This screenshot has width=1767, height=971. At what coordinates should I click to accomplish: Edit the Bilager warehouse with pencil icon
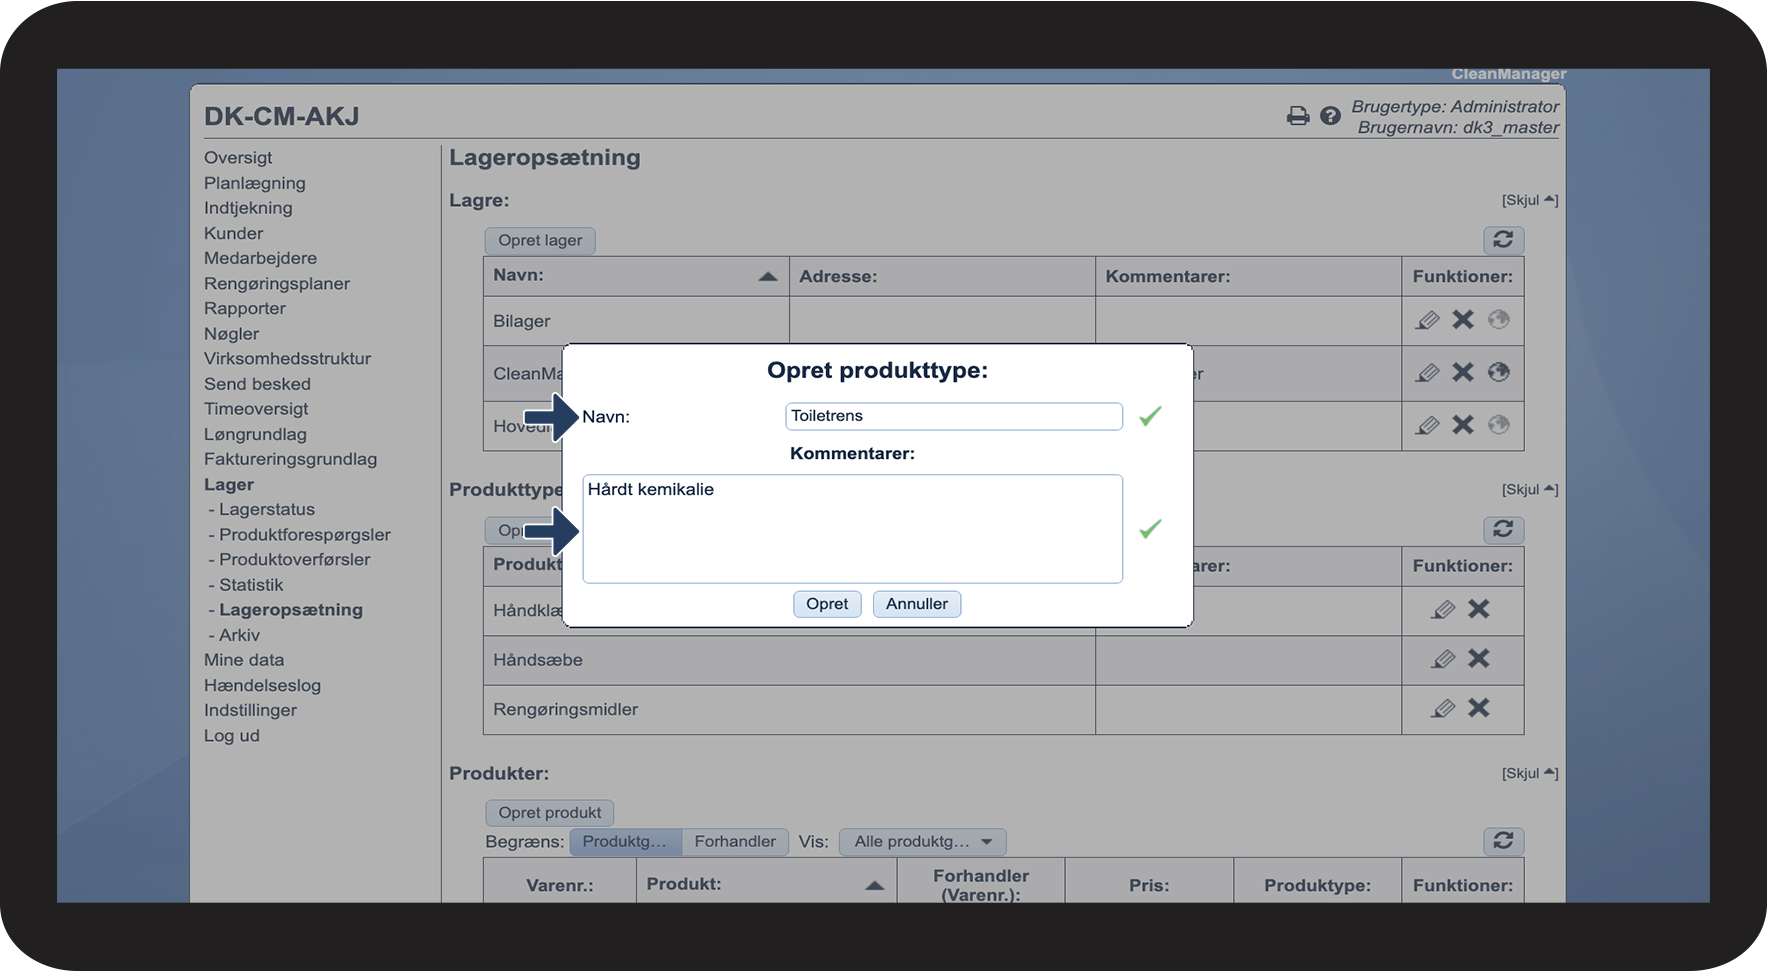pos(1427,320)
